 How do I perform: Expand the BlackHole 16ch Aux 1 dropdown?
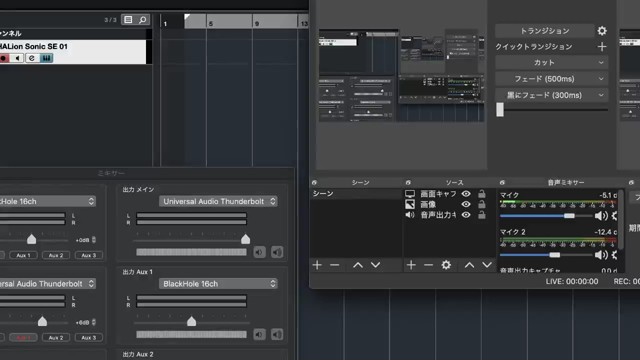point(218,284)
